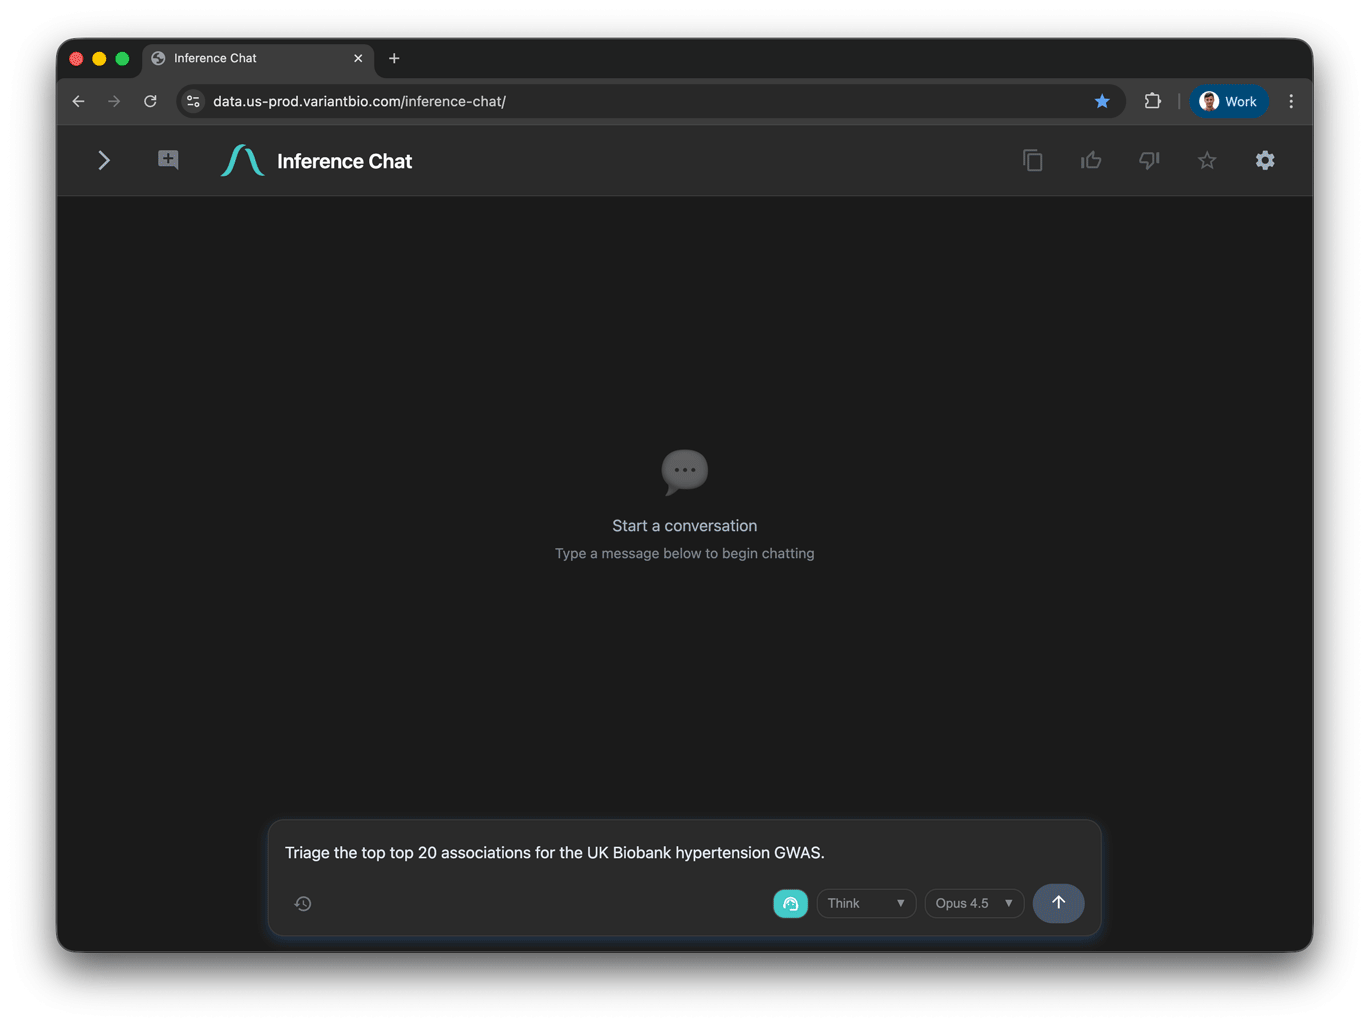Screen dimensions: 1369x1026
Task: Open the Think mode dropdown
Action: click(x=865, y=903)
